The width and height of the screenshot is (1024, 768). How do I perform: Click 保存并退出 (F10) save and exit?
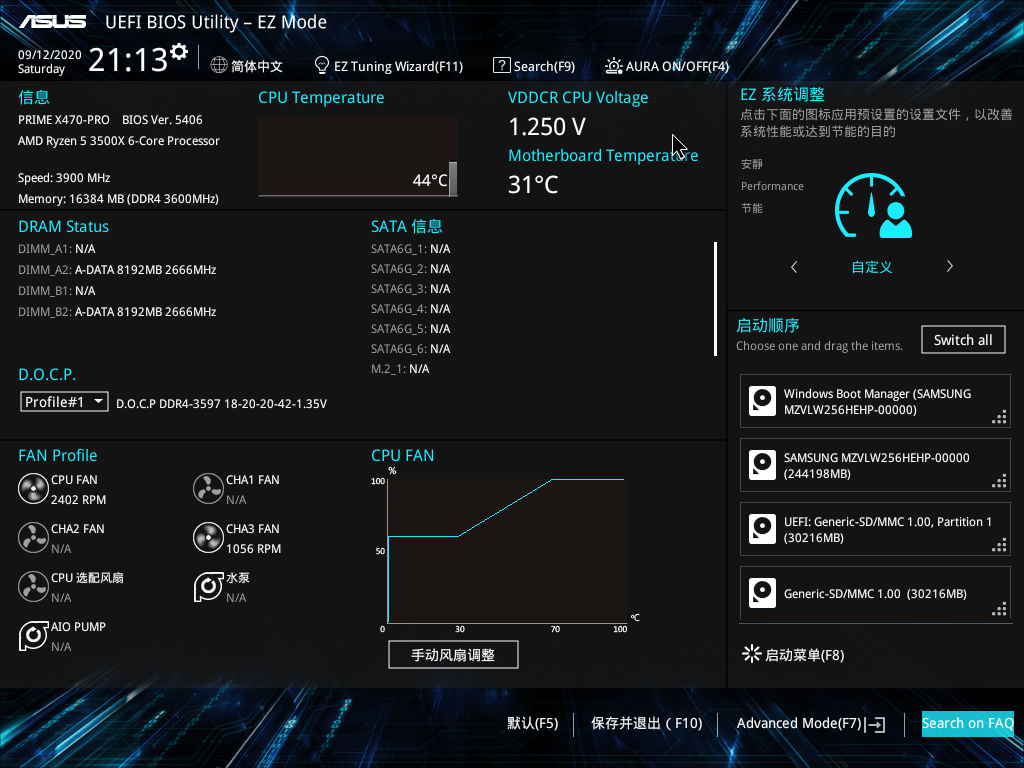click(647, 723)
